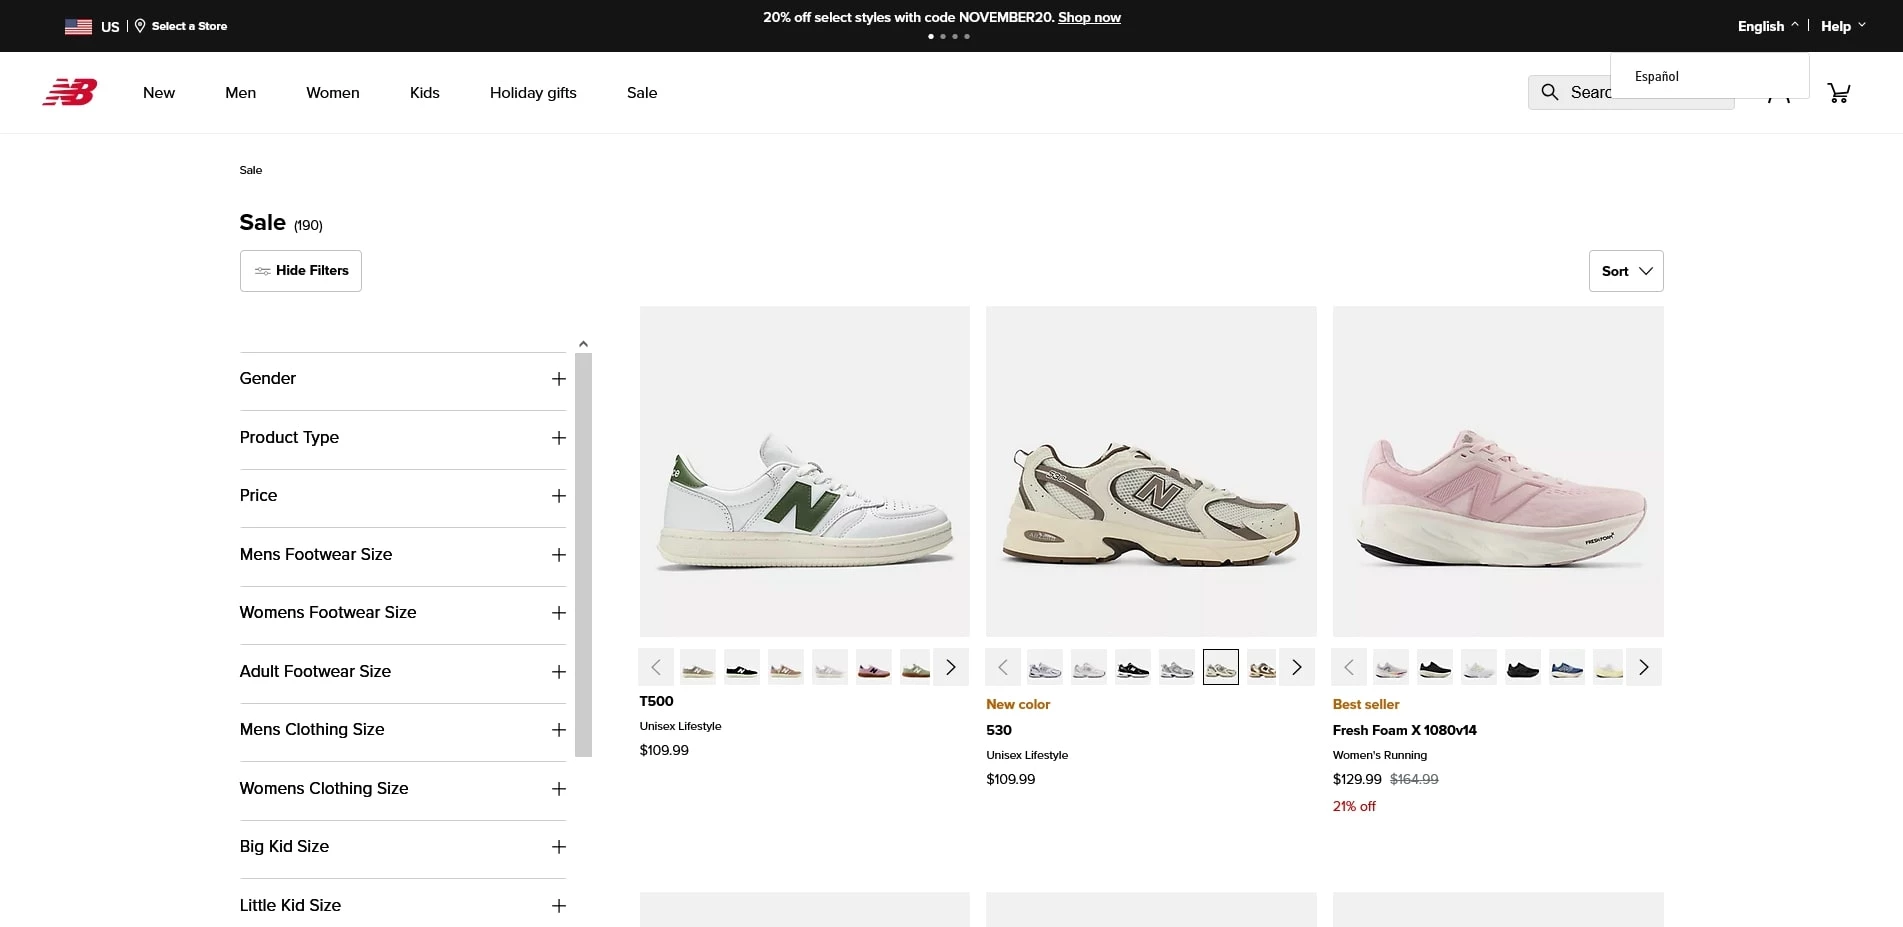
Task: Show next colorways for Fresh Foam X 1080v14
Action: point(1643,667)
